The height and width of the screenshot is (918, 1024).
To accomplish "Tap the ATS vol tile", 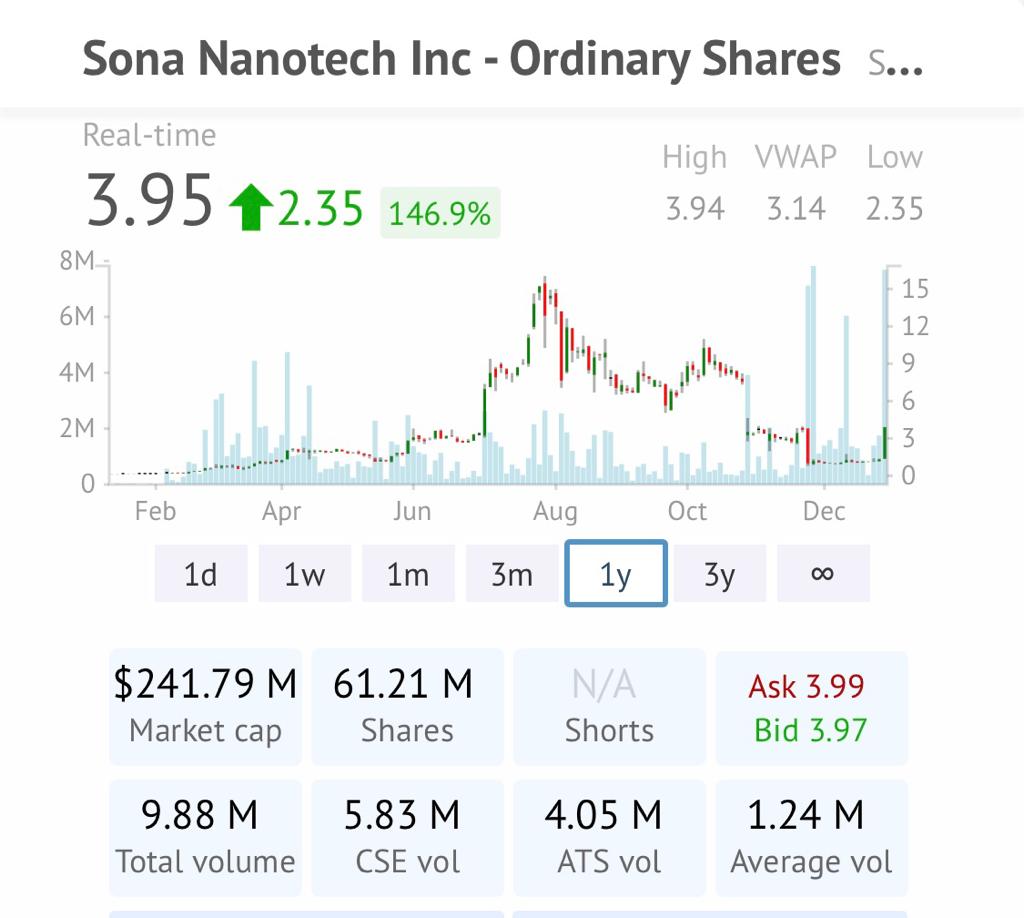I will (609, 837).
